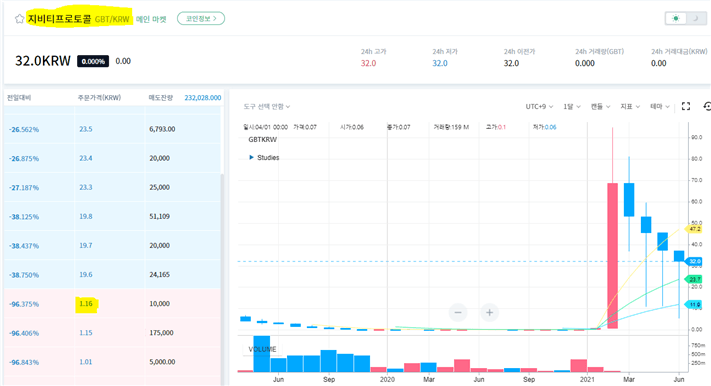
Task: Select order price 1.01
Action: pos(86,362)
